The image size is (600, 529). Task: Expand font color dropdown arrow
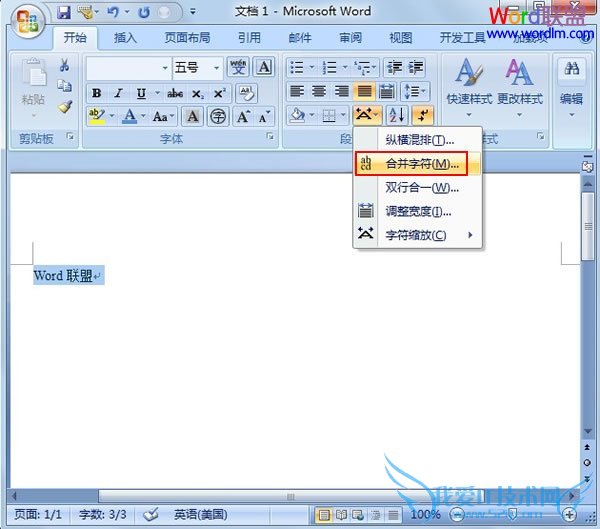(143, 116)
